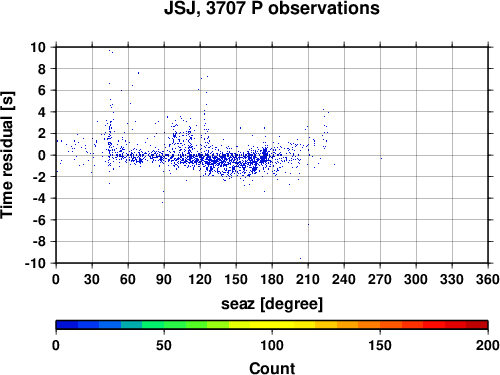Select the "seaz [degree]" x-axis label
This screenshot has height=375, width=500.
coord(272,304)
